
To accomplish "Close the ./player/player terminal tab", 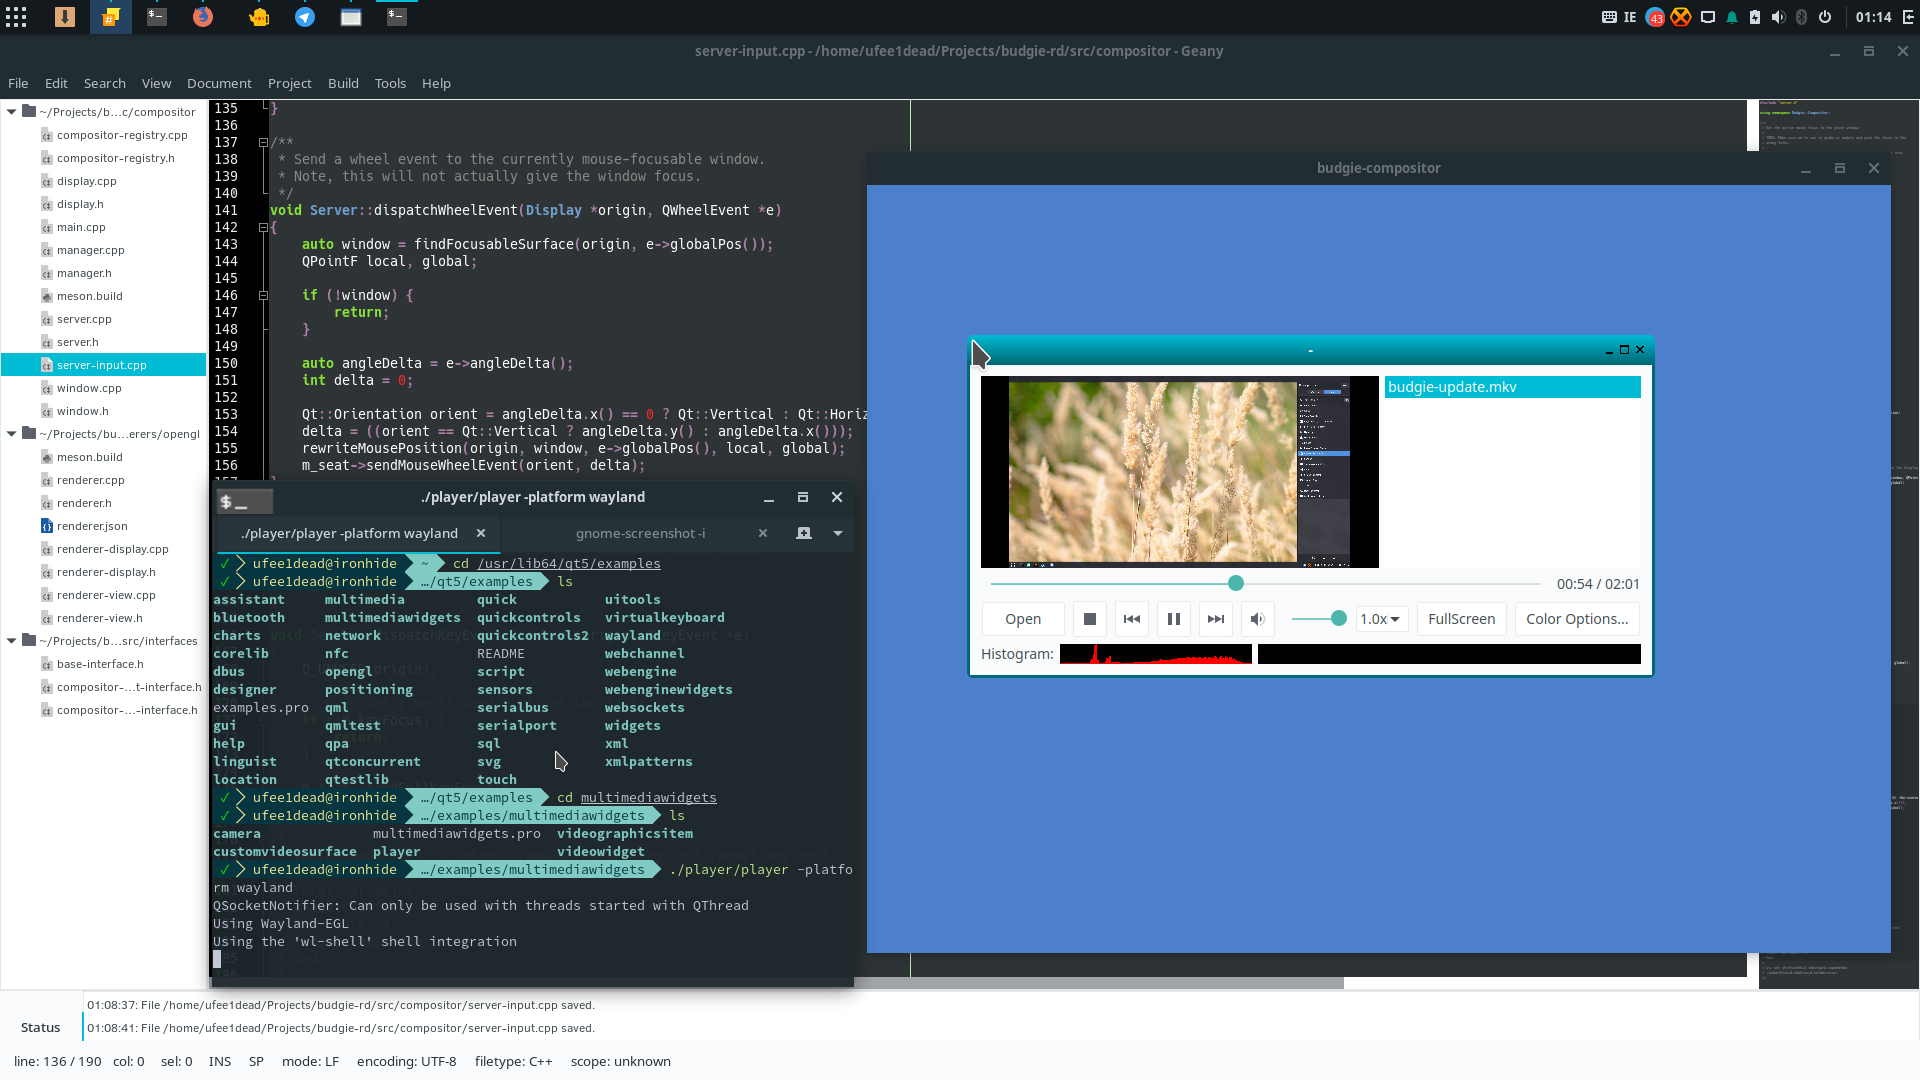I will click(x=481, y=533).
